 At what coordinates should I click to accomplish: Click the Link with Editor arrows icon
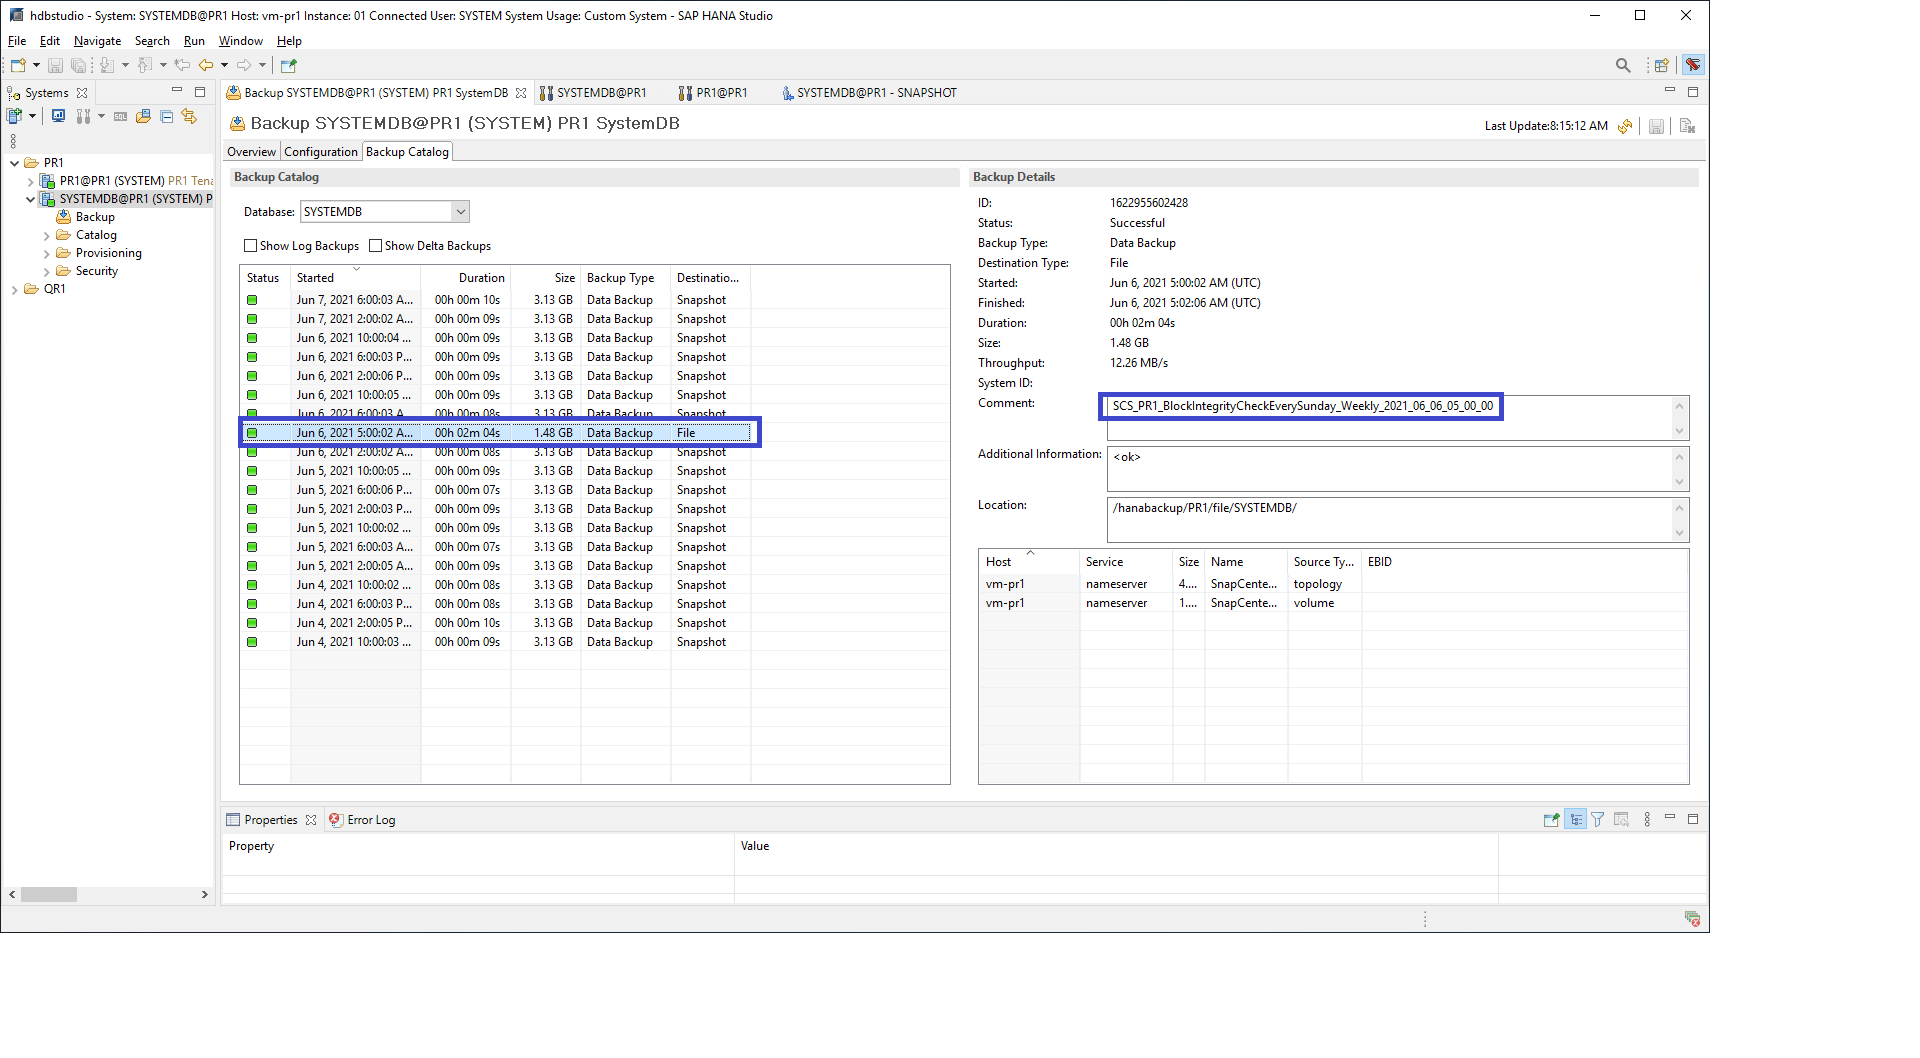[188, 117]
